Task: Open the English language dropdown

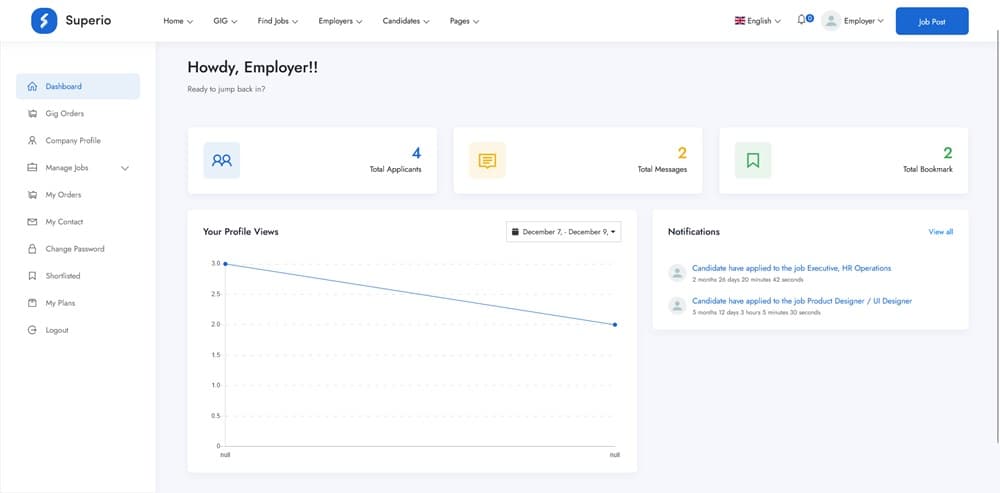Action: coord(758,21)
